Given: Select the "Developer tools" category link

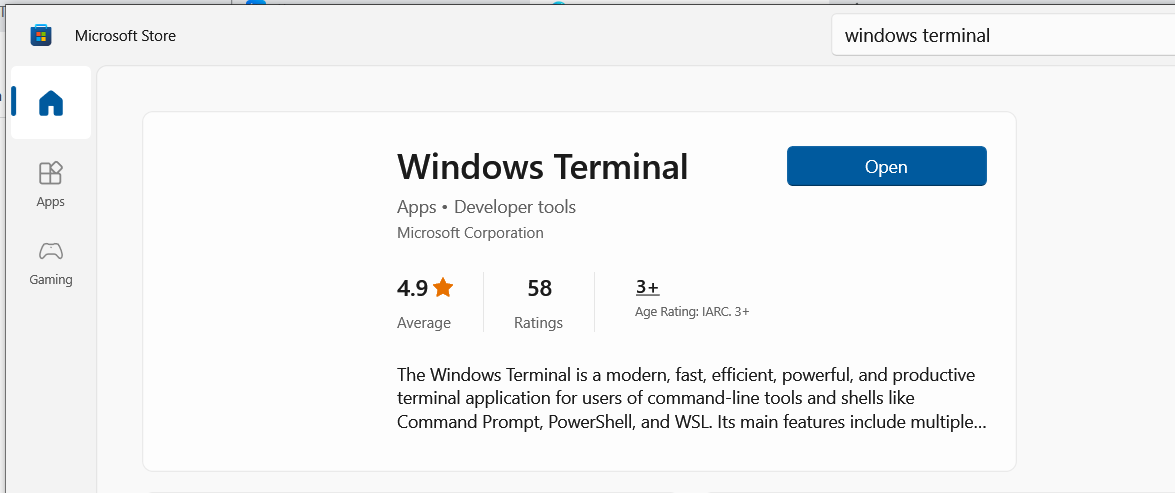Looking at the screenshot, I should [515, 207].
